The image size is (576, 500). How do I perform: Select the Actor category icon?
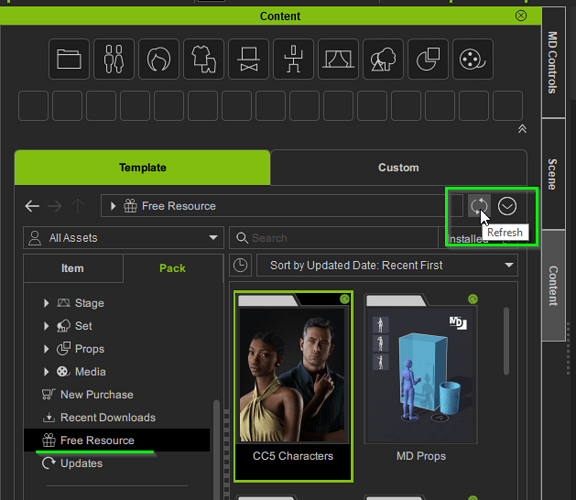pos(114,59)
